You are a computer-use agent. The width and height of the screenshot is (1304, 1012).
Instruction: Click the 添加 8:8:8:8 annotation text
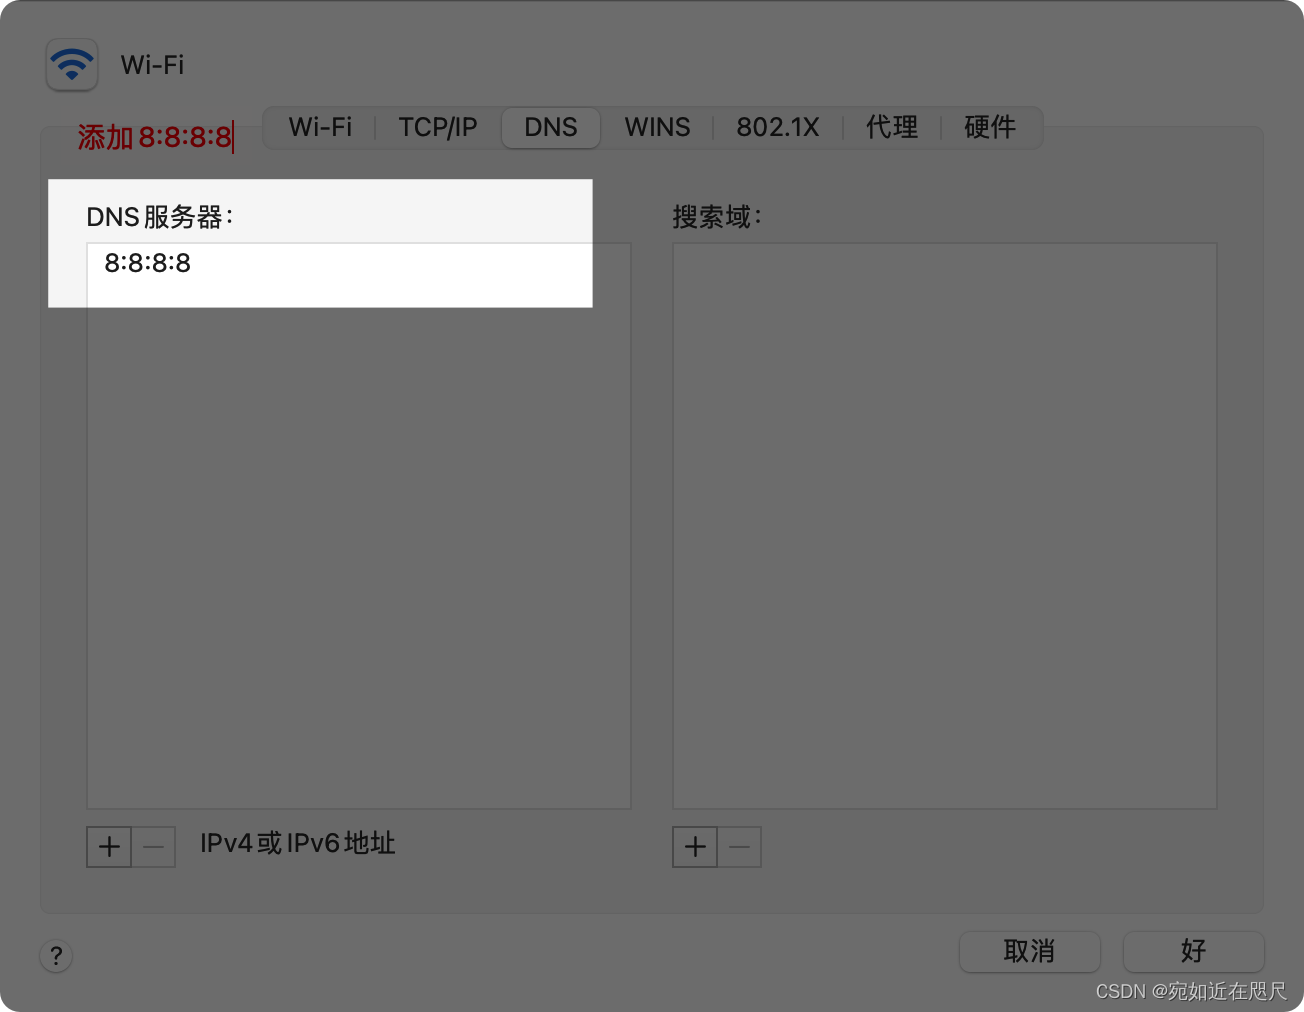(155, 138)
